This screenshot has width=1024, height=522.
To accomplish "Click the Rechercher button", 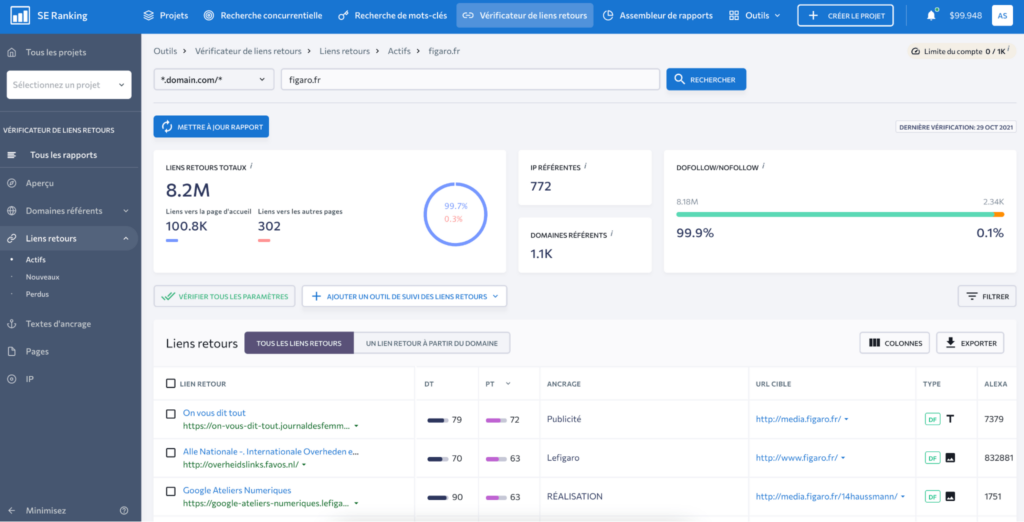I will coord(706,79).
